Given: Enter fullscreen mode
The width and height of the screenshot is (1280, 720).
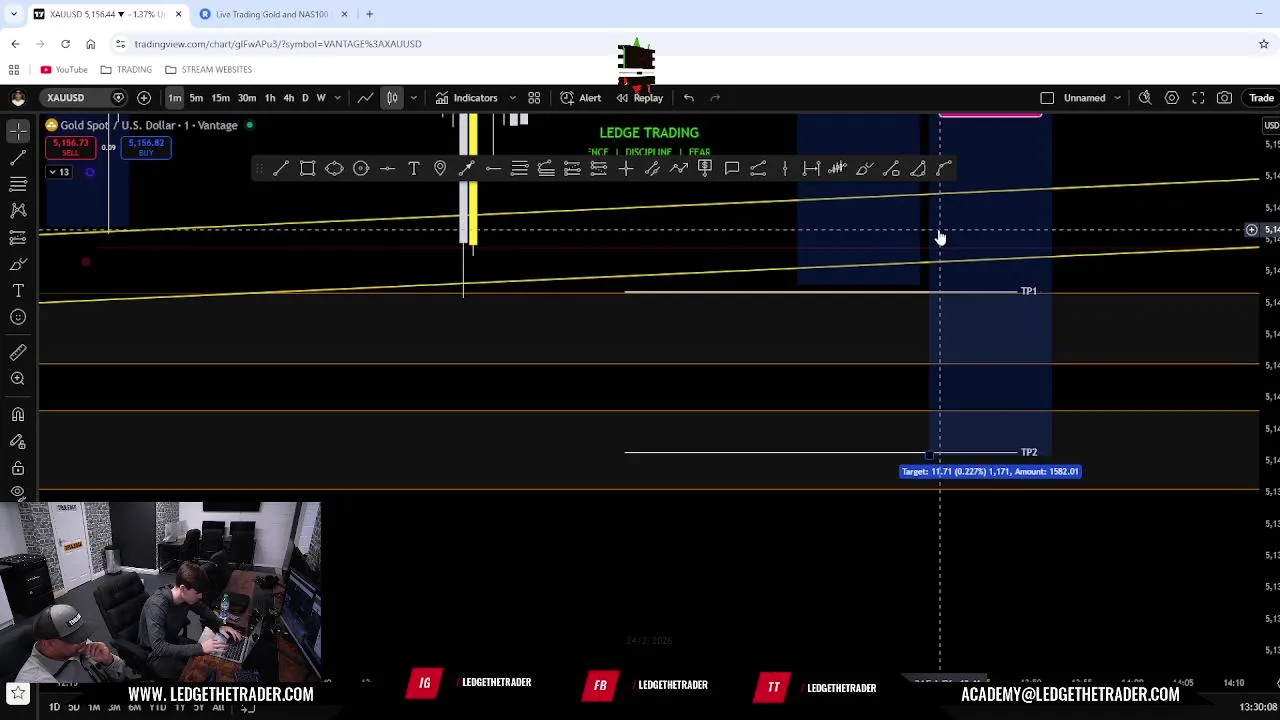Looking at the screenshot, I should click(1198, 98).
